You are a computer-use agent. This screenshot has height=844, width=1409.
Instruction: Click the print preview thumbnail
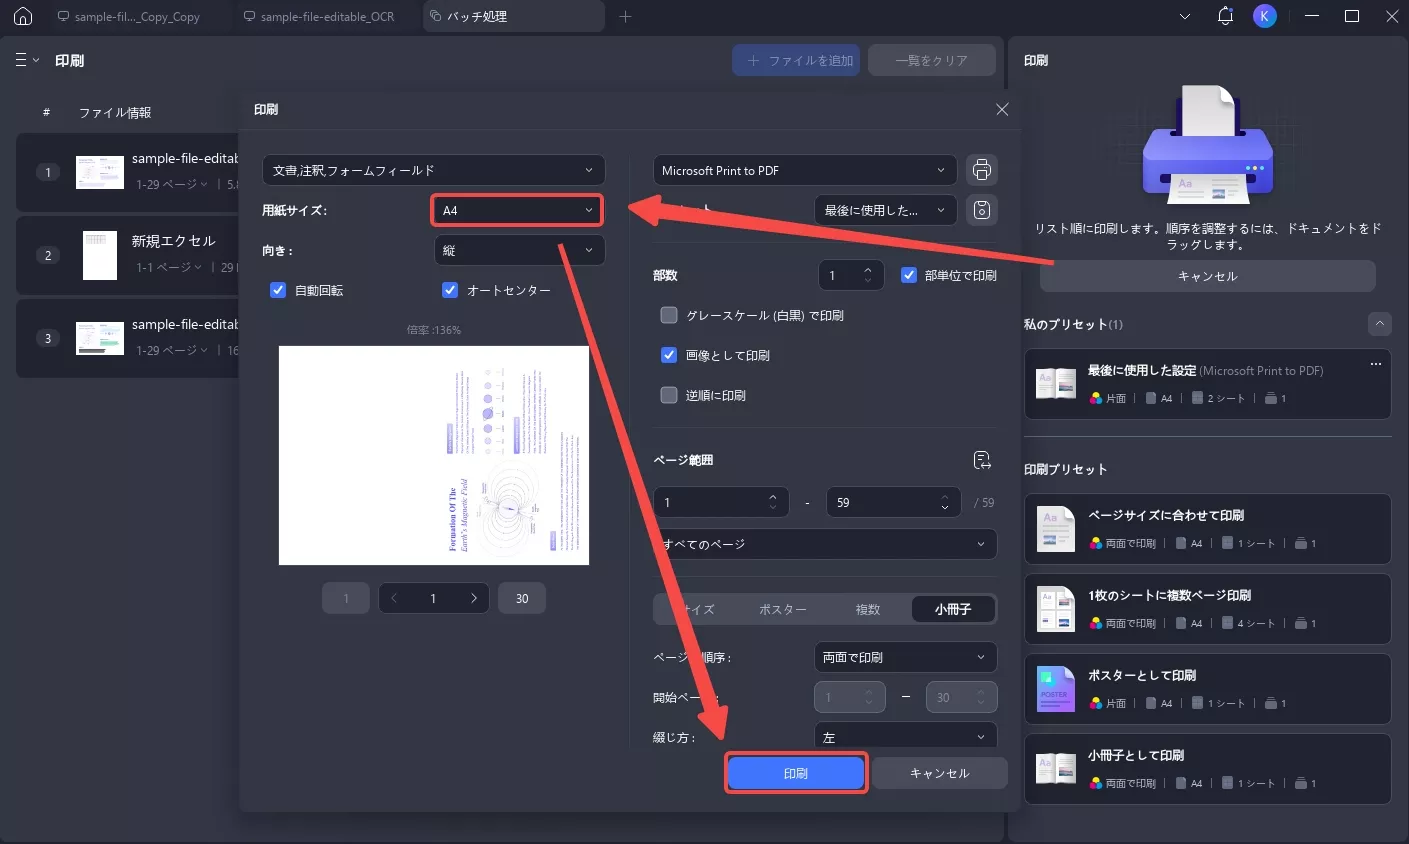coord(434,455)
